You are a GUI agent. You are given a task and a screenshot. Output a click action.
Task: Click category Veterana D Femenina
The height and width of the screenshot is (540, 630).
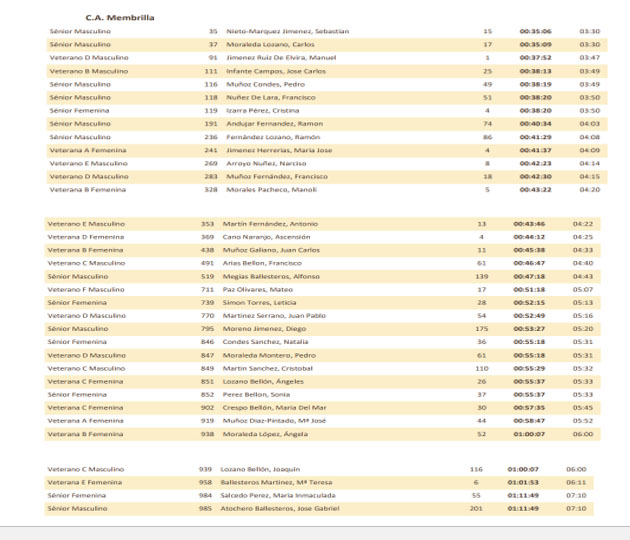[x=86, y=237]
